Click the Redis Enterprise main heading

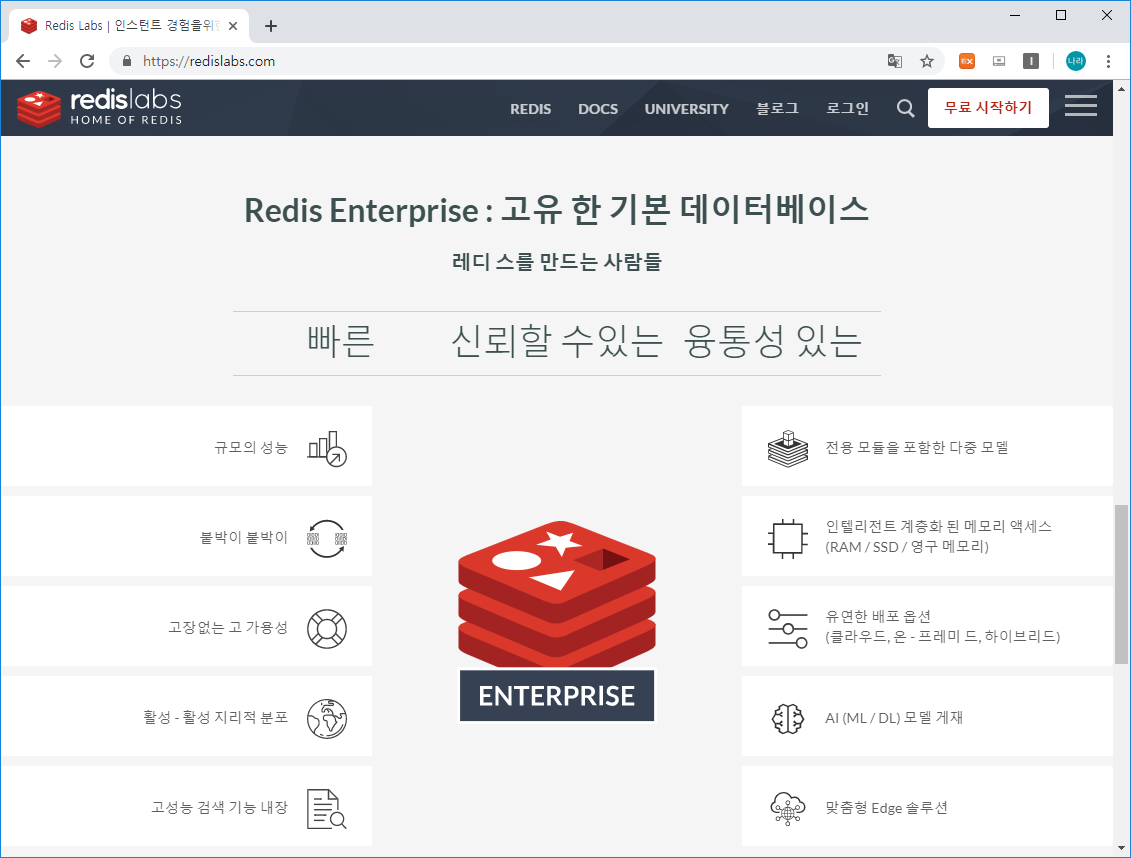click(x=556, y=211)
